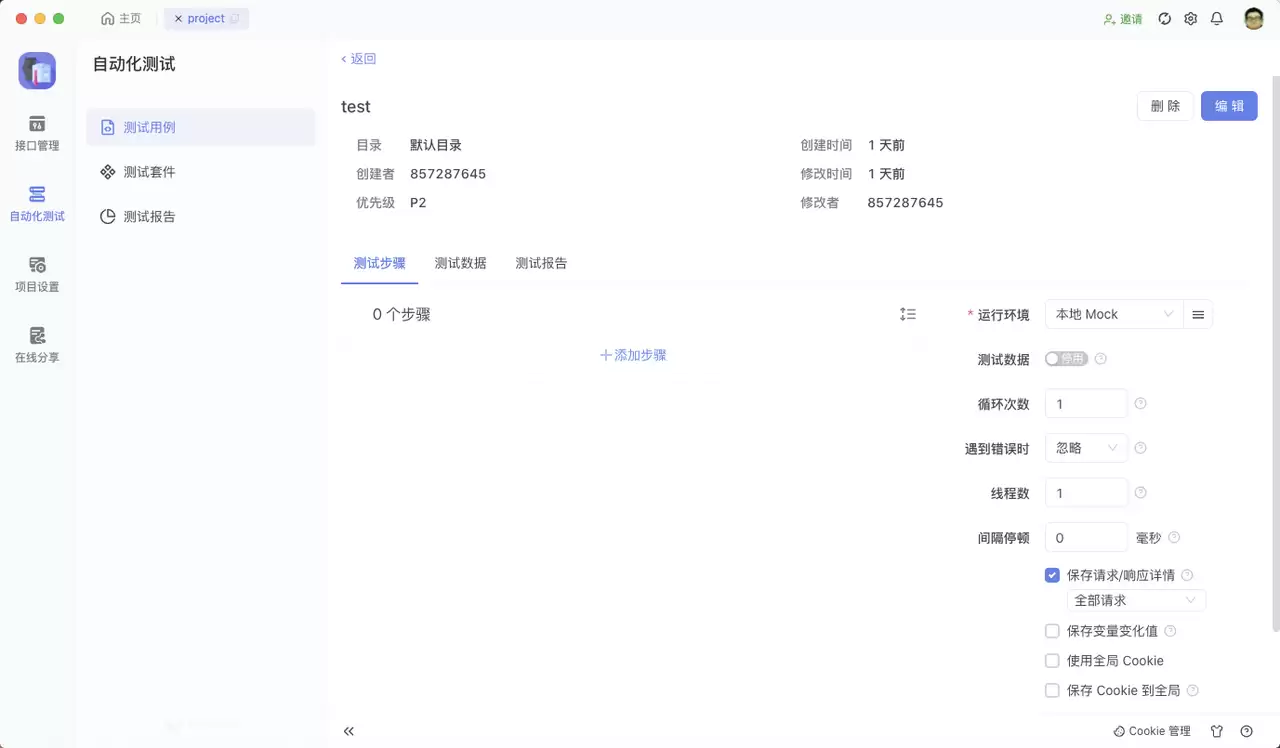The height and width of the screenshot is (748, 1280).
Task: Click help icon beside 遇到错误时
Action: click(1140, 448)
